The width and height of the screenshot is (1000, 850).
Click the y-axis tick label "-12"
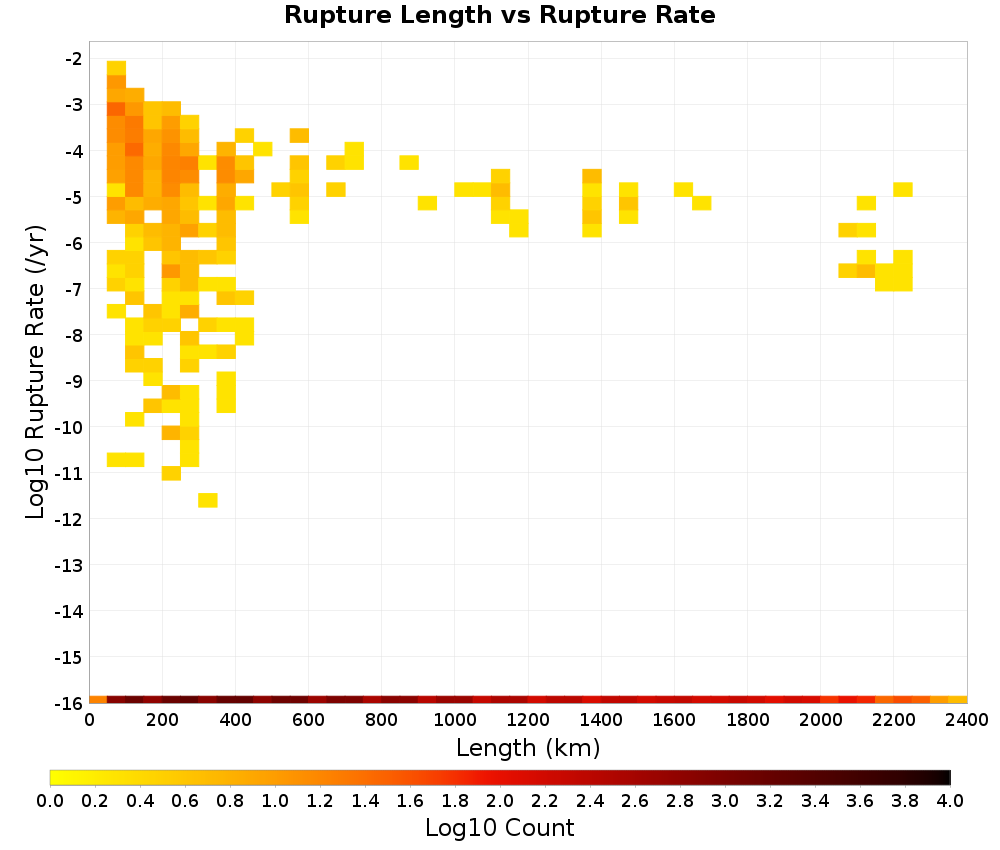tap(69, 519)
